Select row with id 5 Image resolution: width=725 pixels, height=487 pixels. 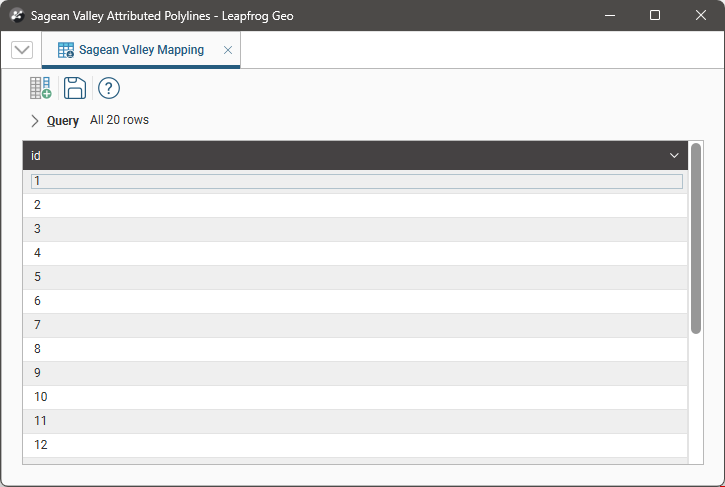356,277
